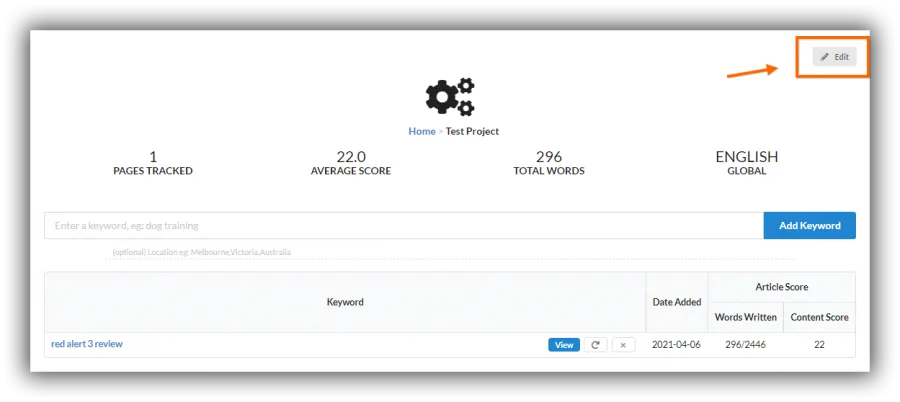Focus the keyword entry field
900x402 pixels.
point(404,226)
